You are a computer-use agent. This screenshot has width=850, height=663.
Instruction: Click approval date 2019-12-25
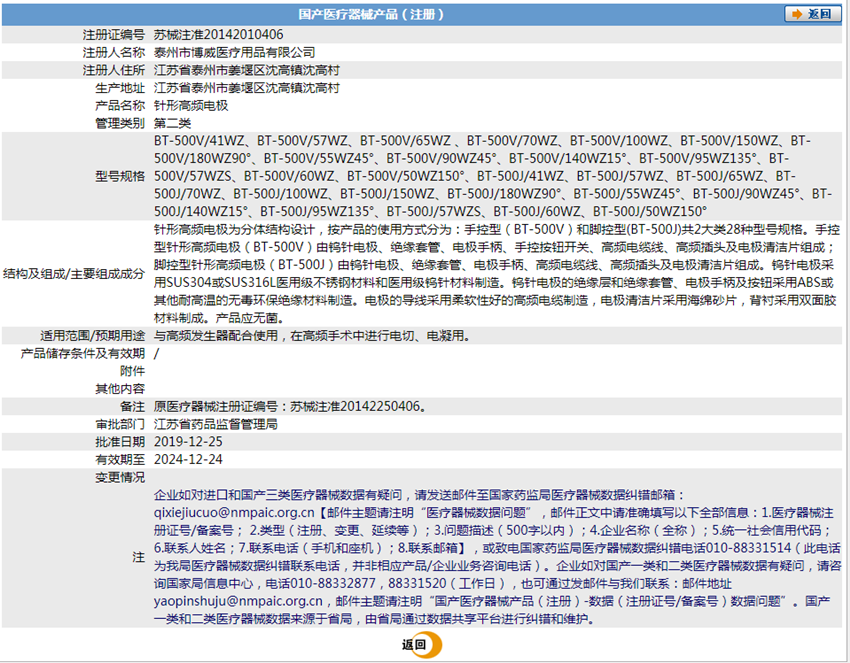(188, 442)
